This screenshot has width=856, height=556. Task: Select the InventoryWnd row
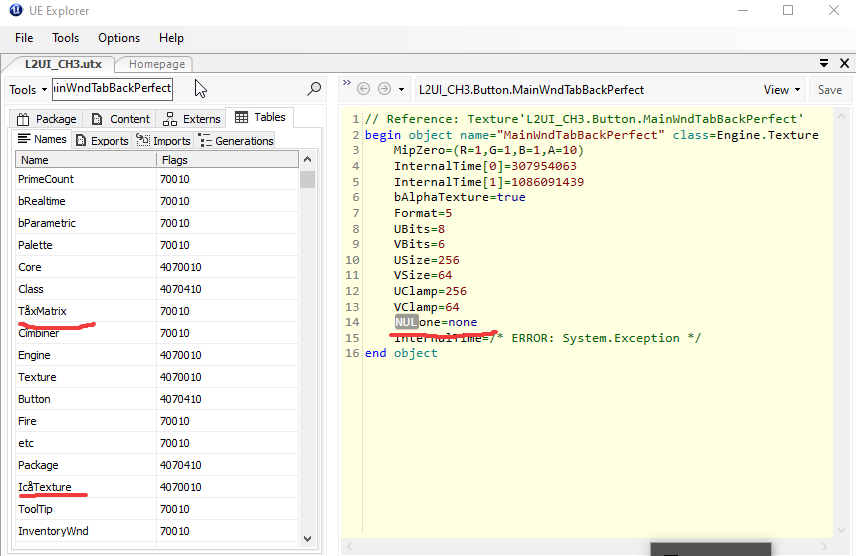pyautogui.click(x=157, y=531)
